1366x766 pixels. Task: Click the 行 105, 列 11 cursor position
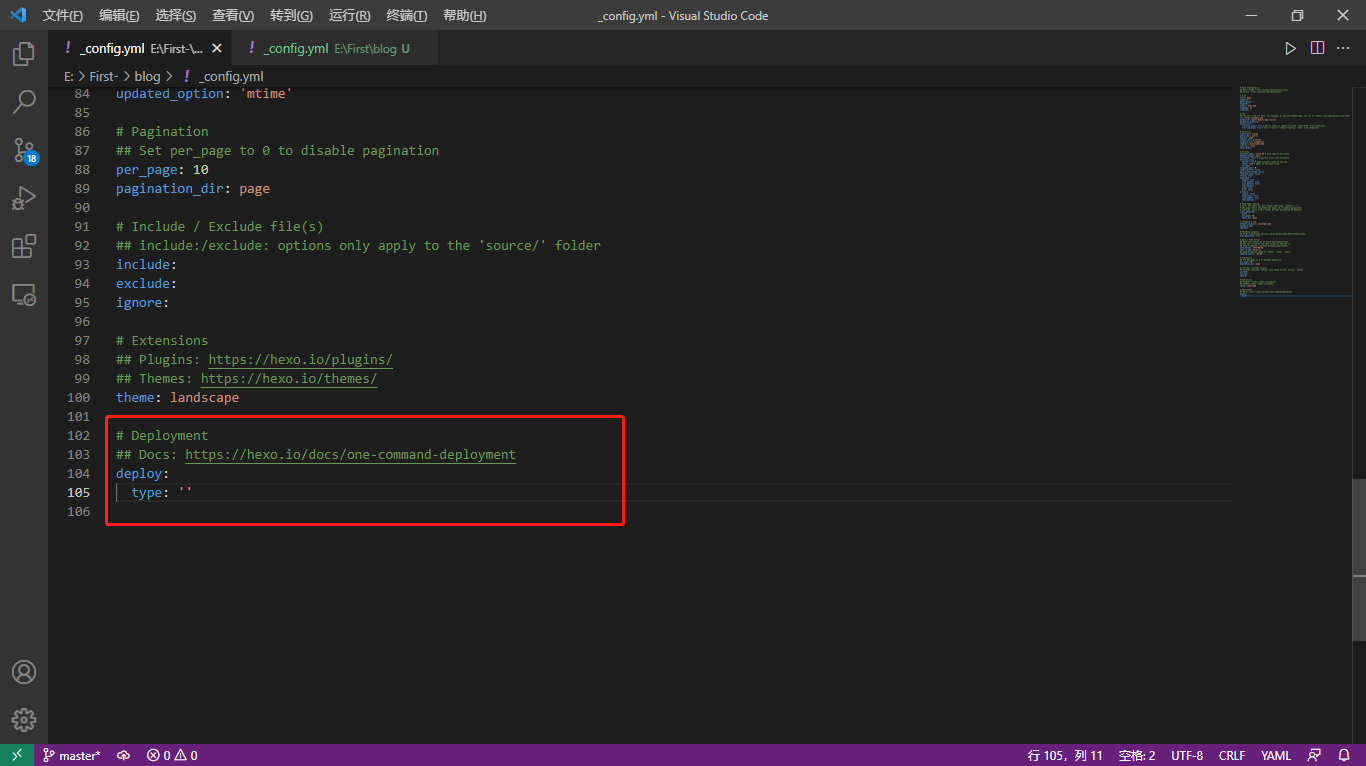point(1066,755)
